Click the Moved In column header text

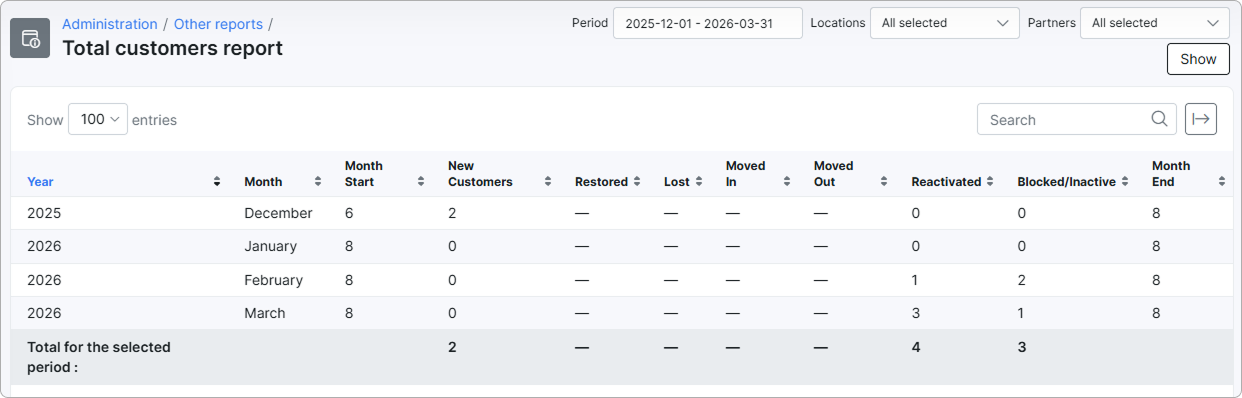[746, 174]
